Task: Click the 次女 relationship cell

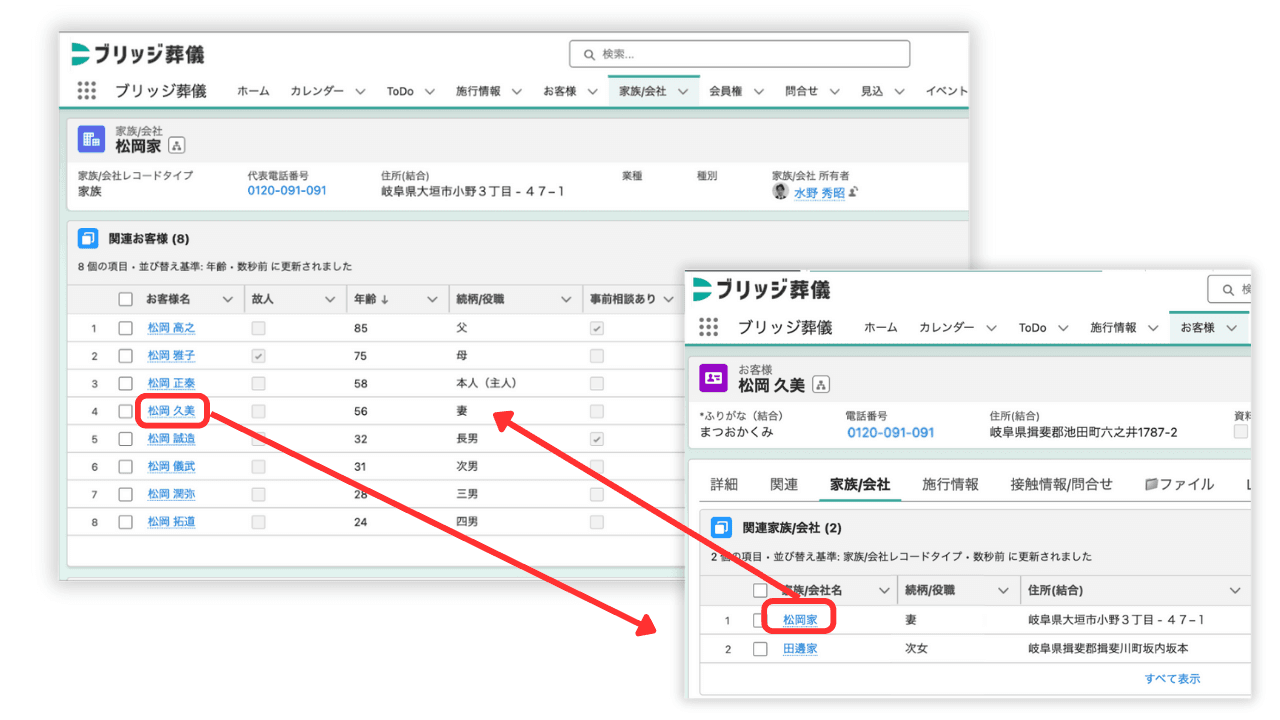Action: (x=916, y=649)
